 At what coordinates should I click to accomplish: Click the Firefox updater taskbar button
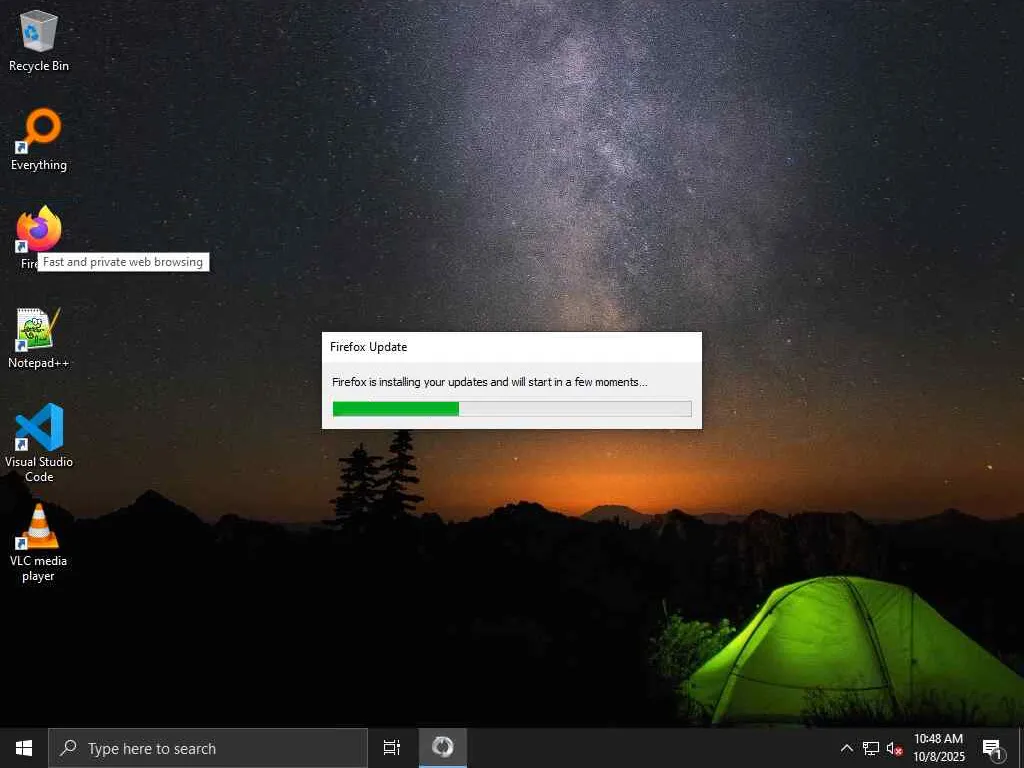point(443,748)
